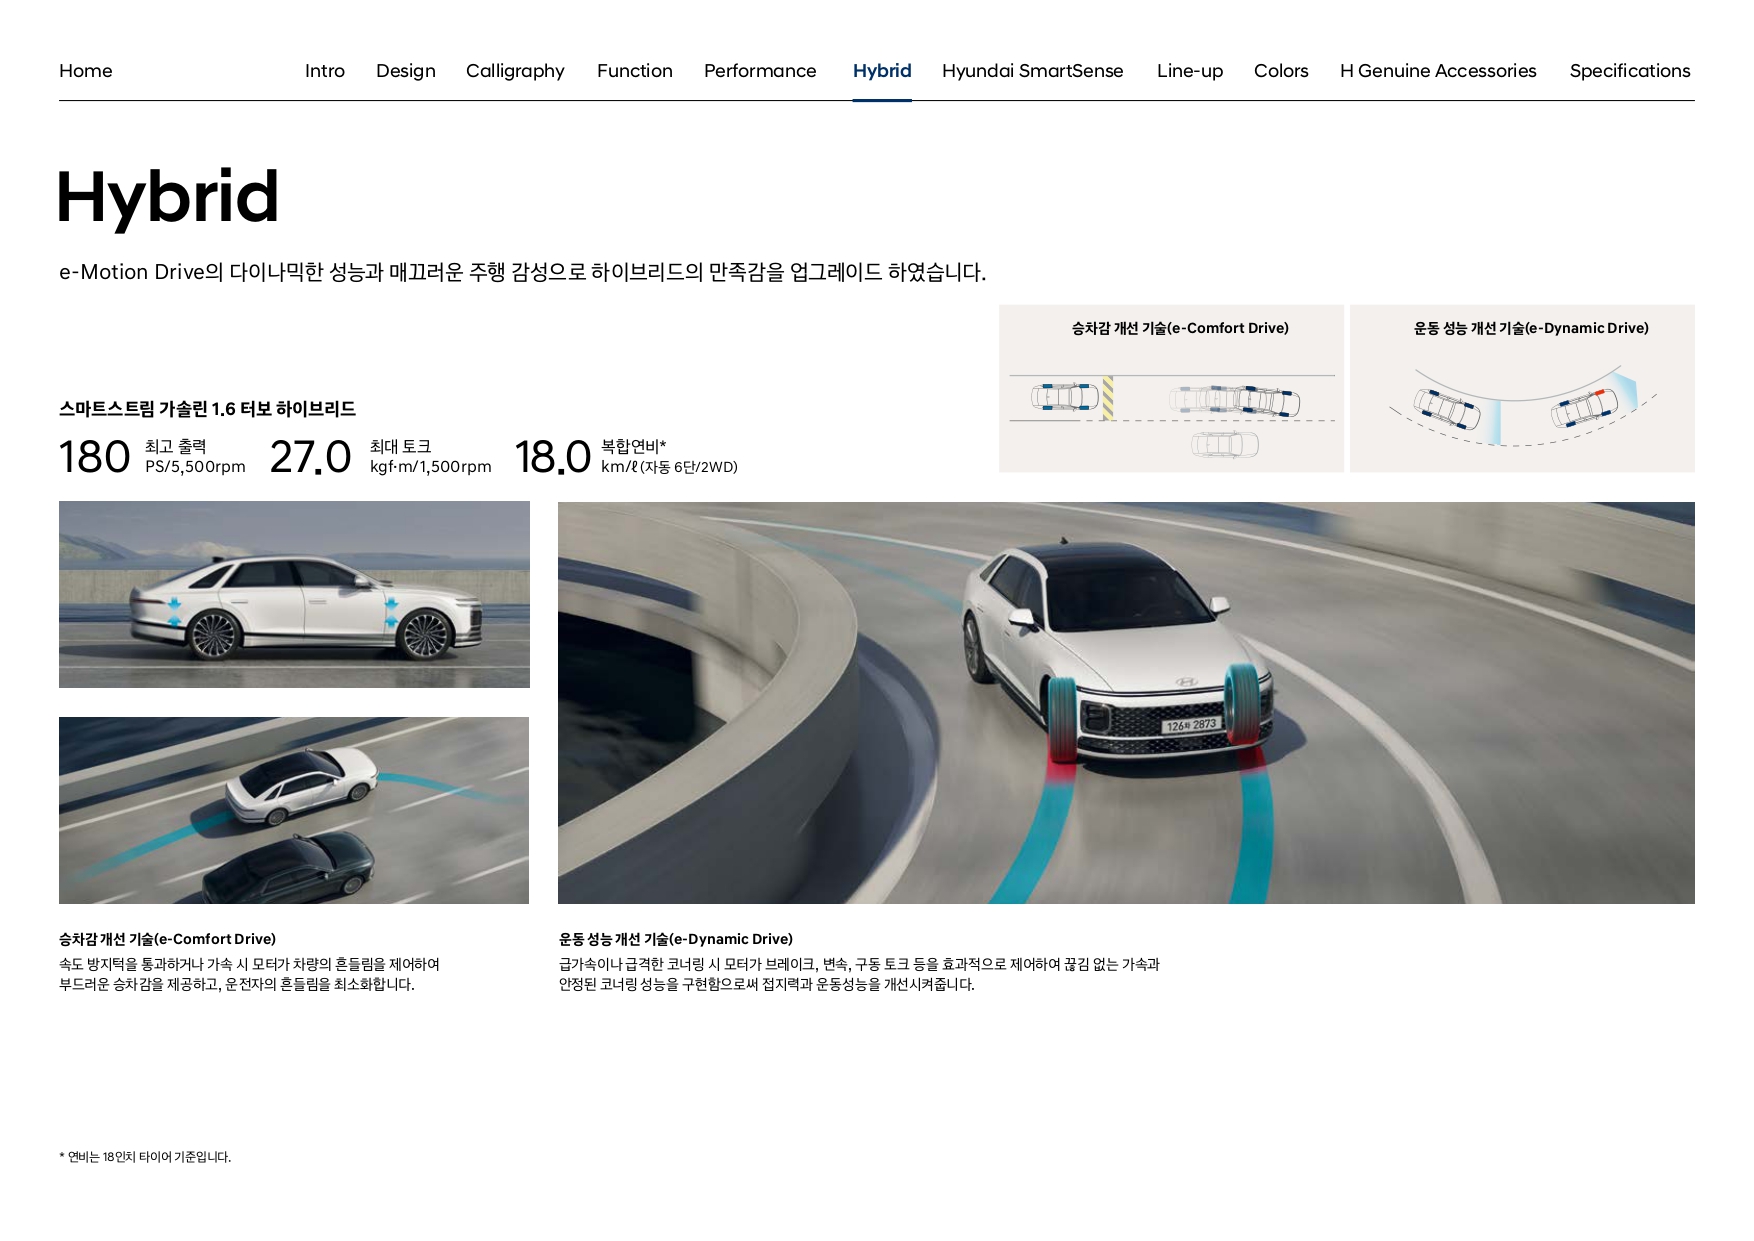
Task: Click the '승차감 개선 기술(e-Comfort Drive)' caption below photos
Action: click(x=167, y=939)
